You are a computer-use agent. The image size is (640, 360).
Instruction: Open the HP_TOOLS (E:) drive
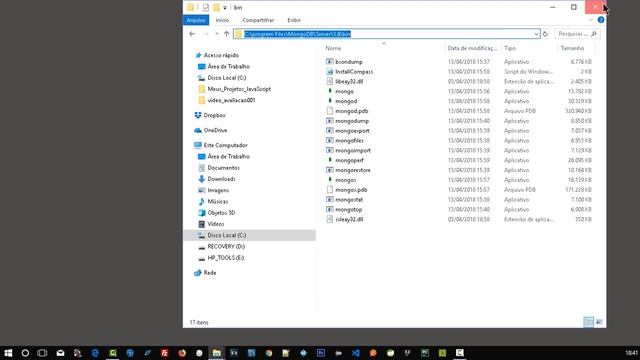click(226, 258)
